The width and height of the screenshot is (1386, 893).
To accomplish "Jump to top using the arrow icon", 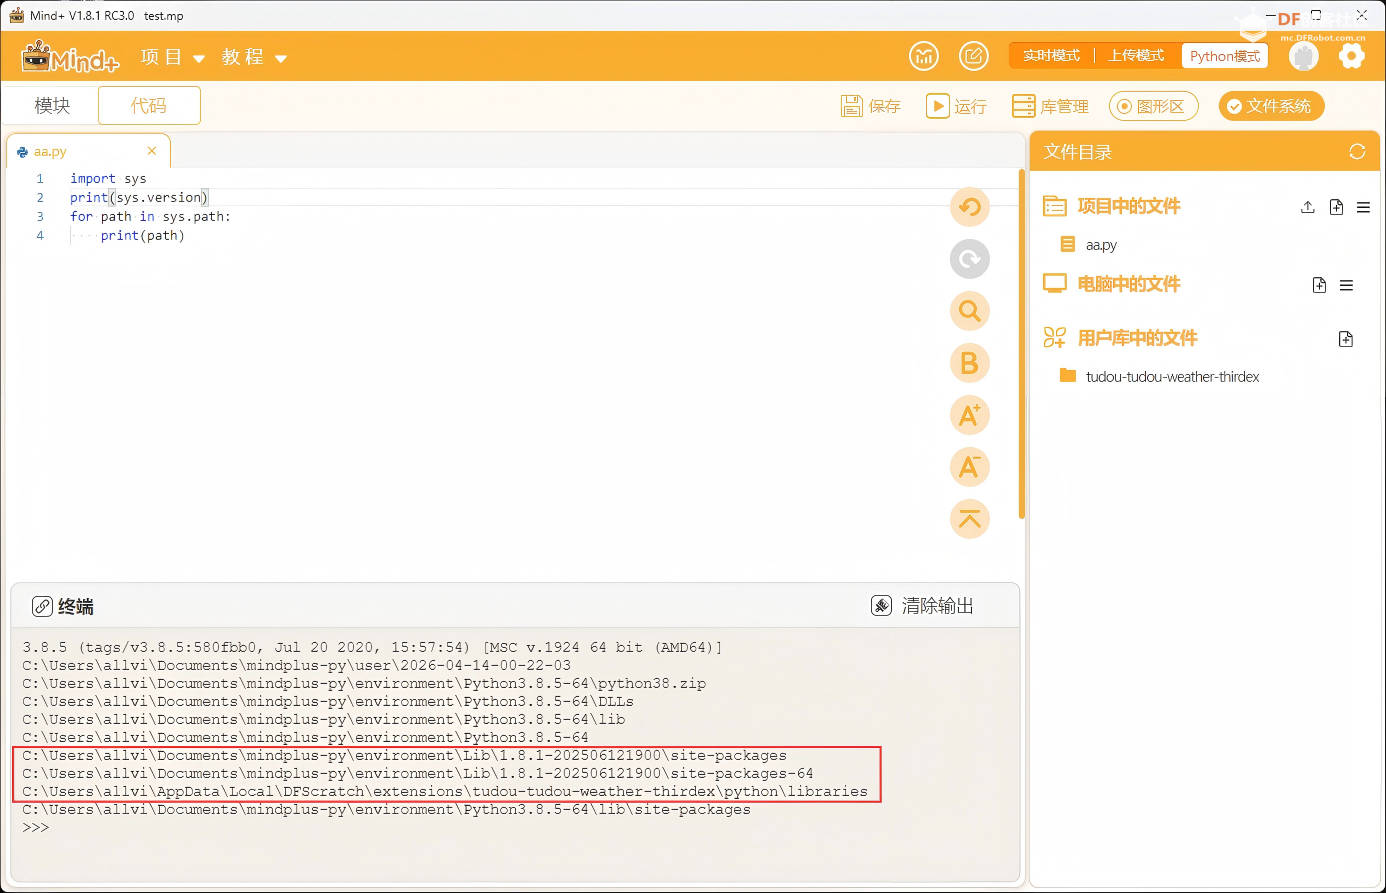I will pos(969,519).
